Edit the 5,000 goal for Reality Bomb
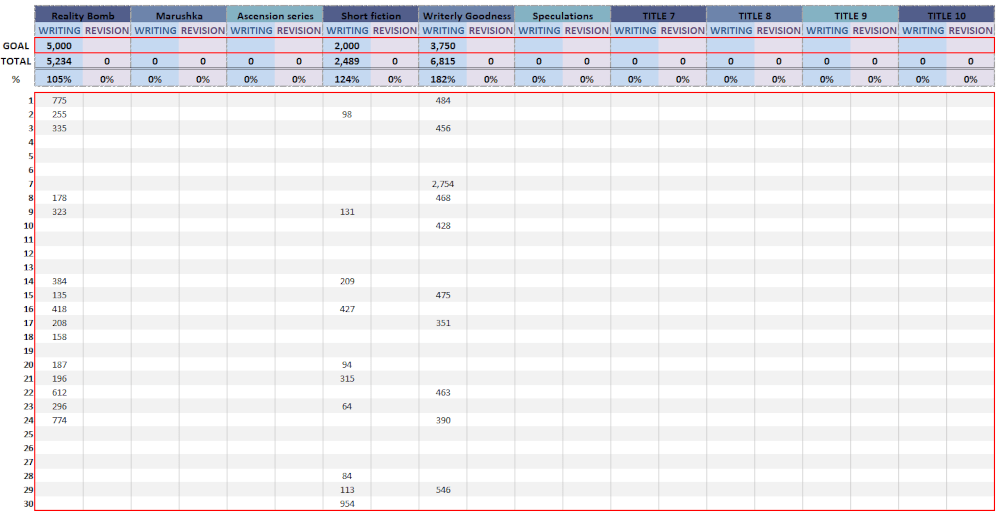 coord(59,46)
